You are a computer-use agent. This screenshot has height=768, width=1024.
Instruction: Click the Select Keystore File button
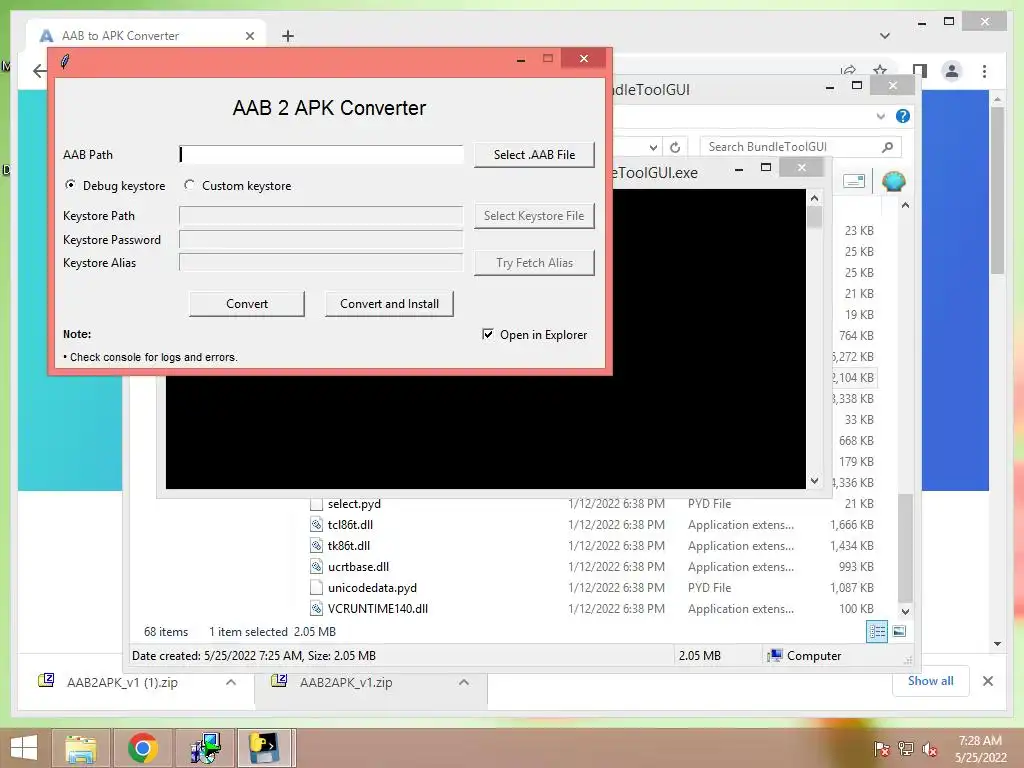click(x=534, y=216)
